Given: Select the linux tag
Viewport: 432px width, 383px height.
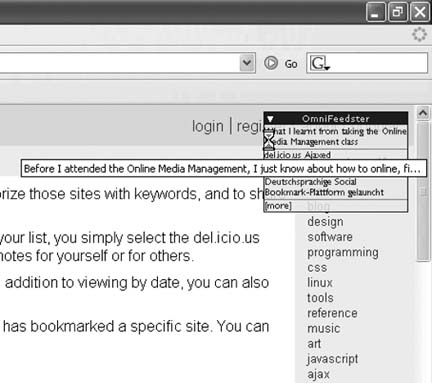Looking at the screenshot, I should click(320, 283).
